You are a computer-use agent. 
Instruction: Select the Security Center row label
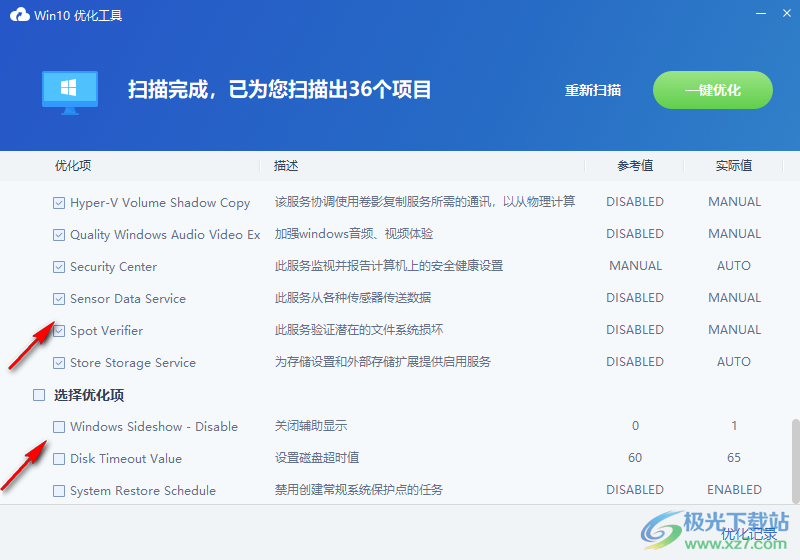click(x=113, y=267)
